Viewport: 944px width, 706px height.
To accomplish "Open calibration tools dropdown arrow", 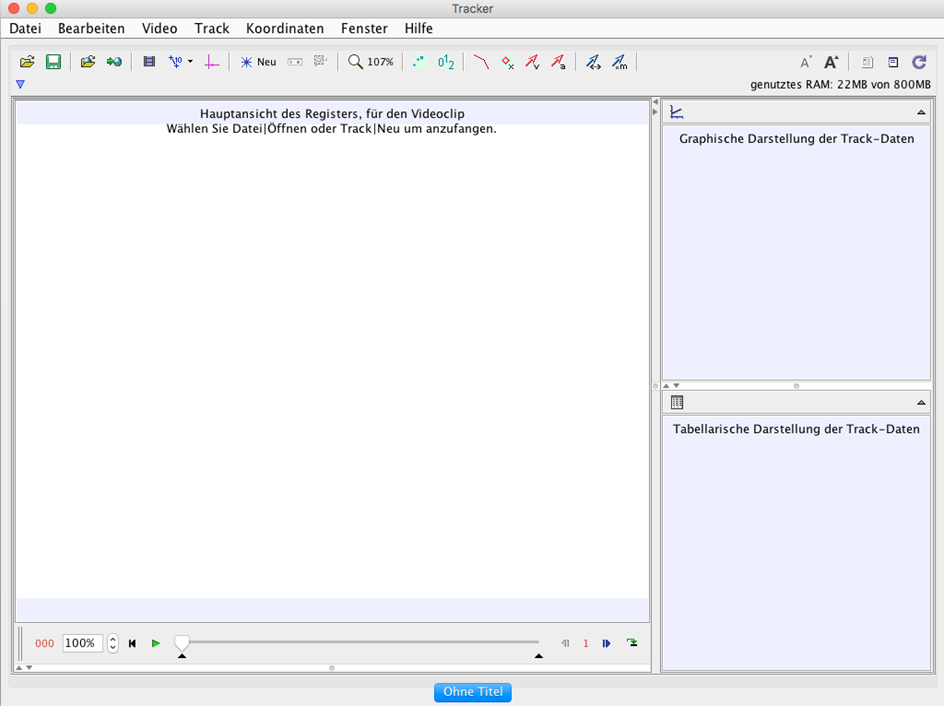I will [190, 61].
